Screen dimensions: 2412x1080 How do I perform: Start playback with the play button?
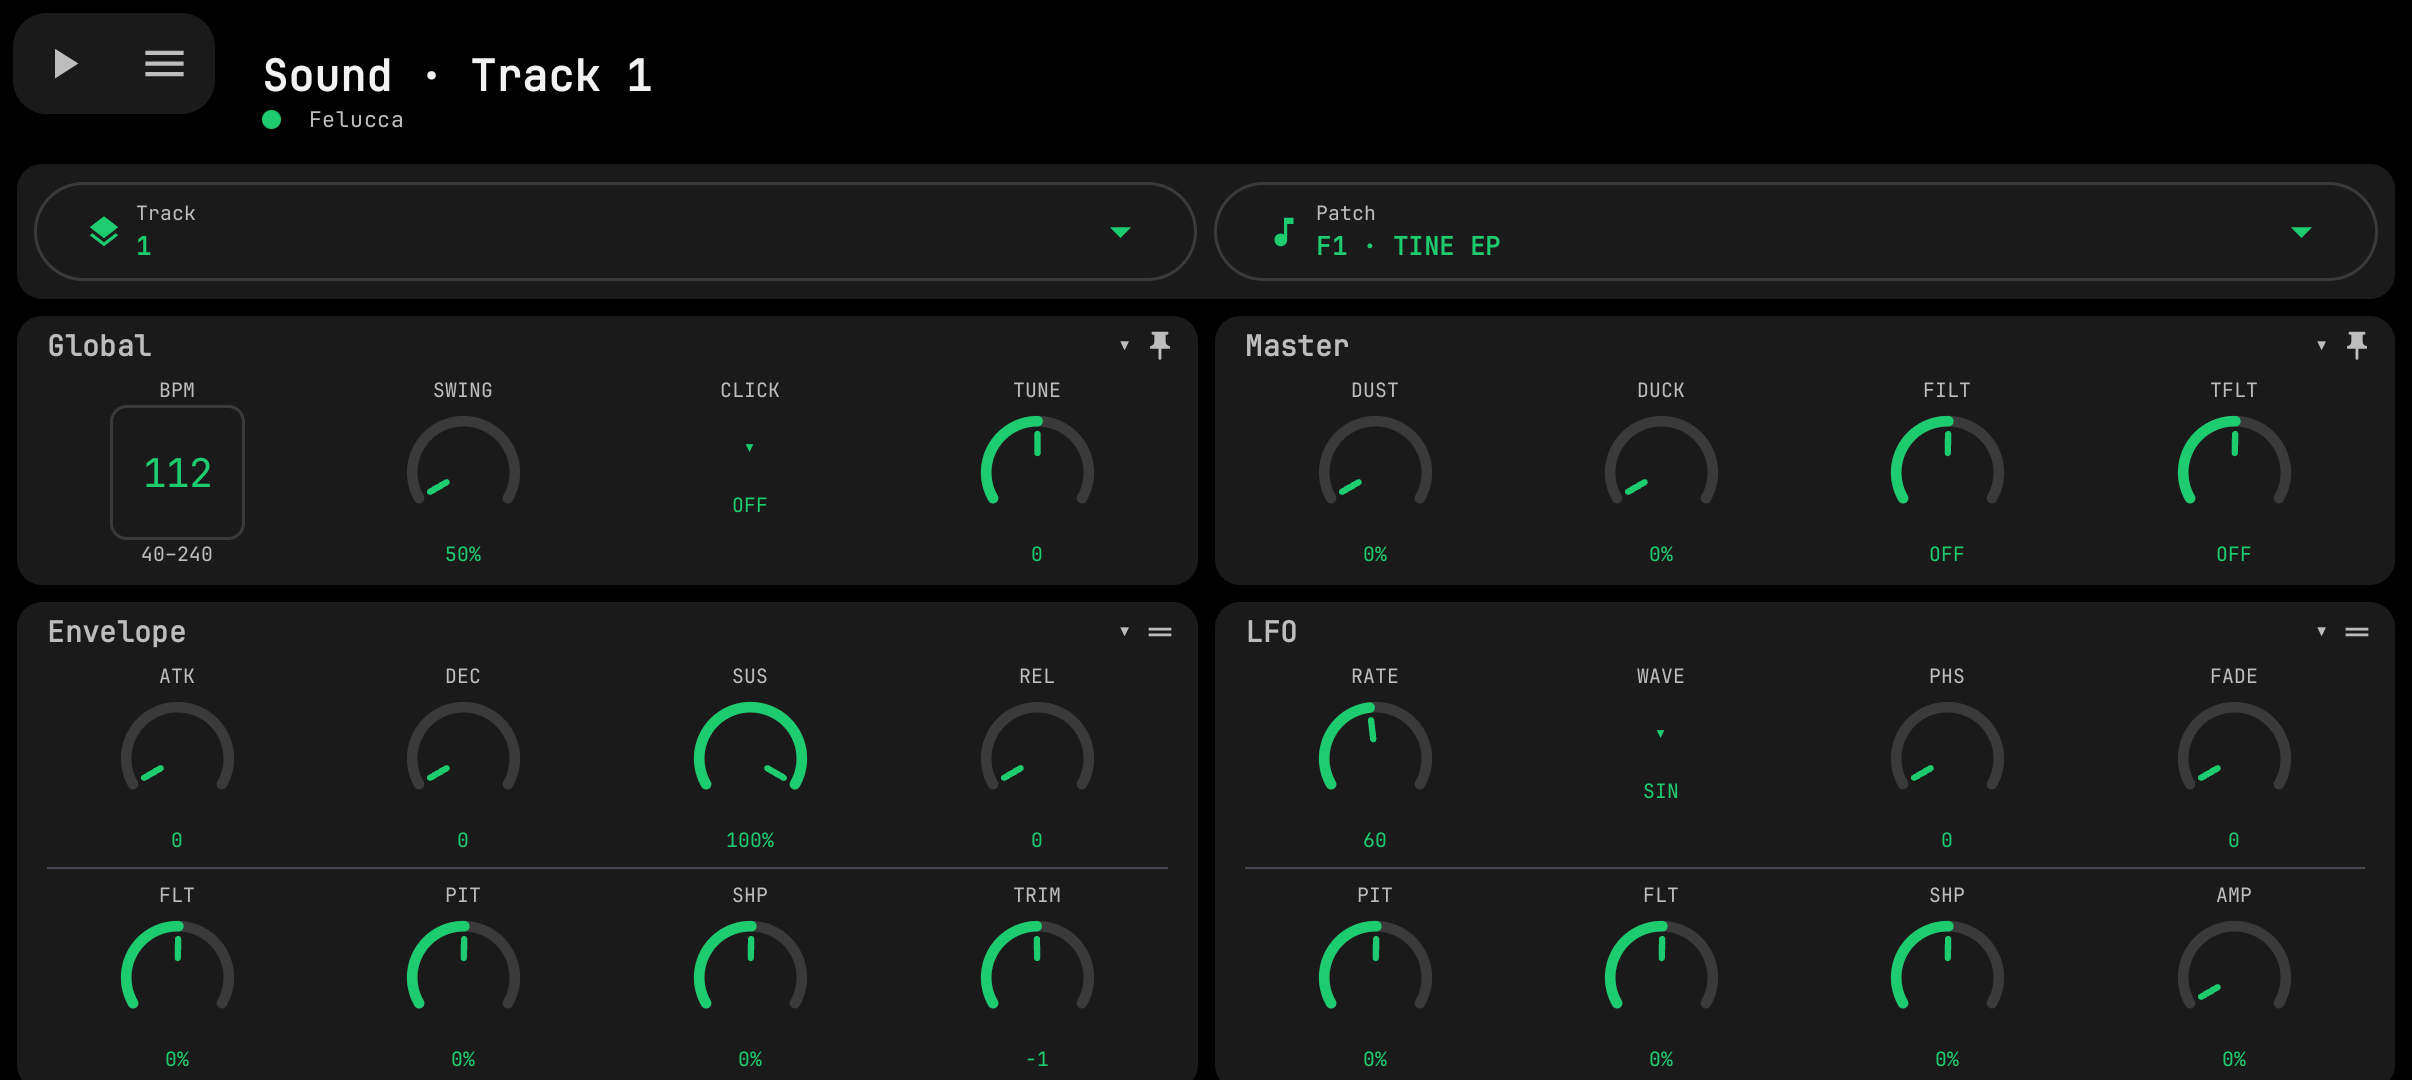click(66, 64)
